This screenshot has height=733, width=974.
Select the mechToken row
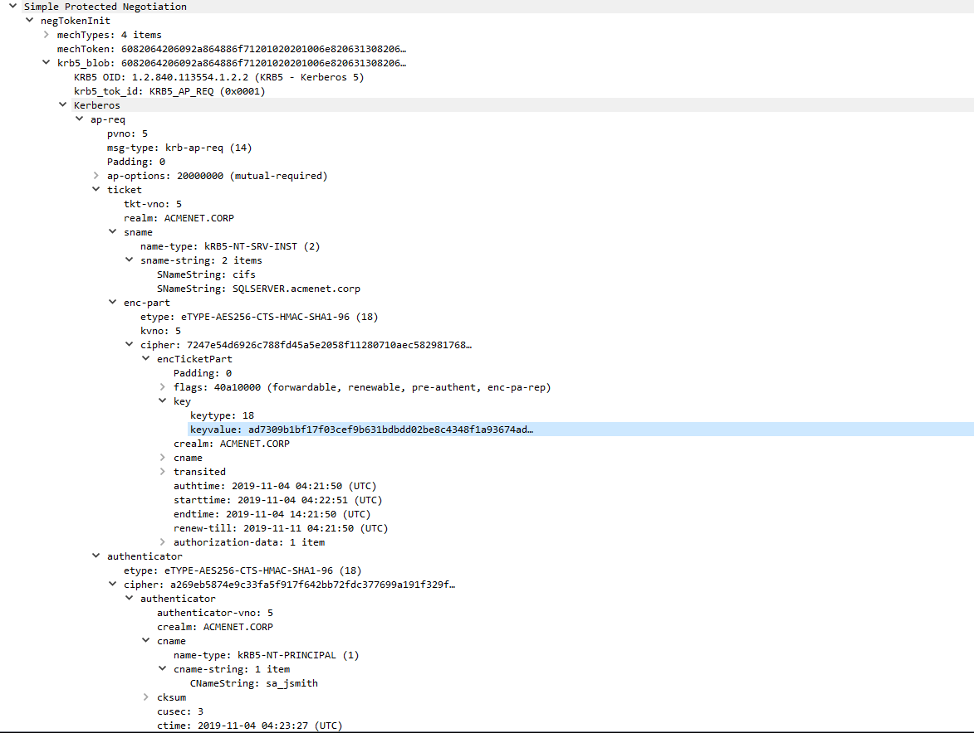click(231, 49)
